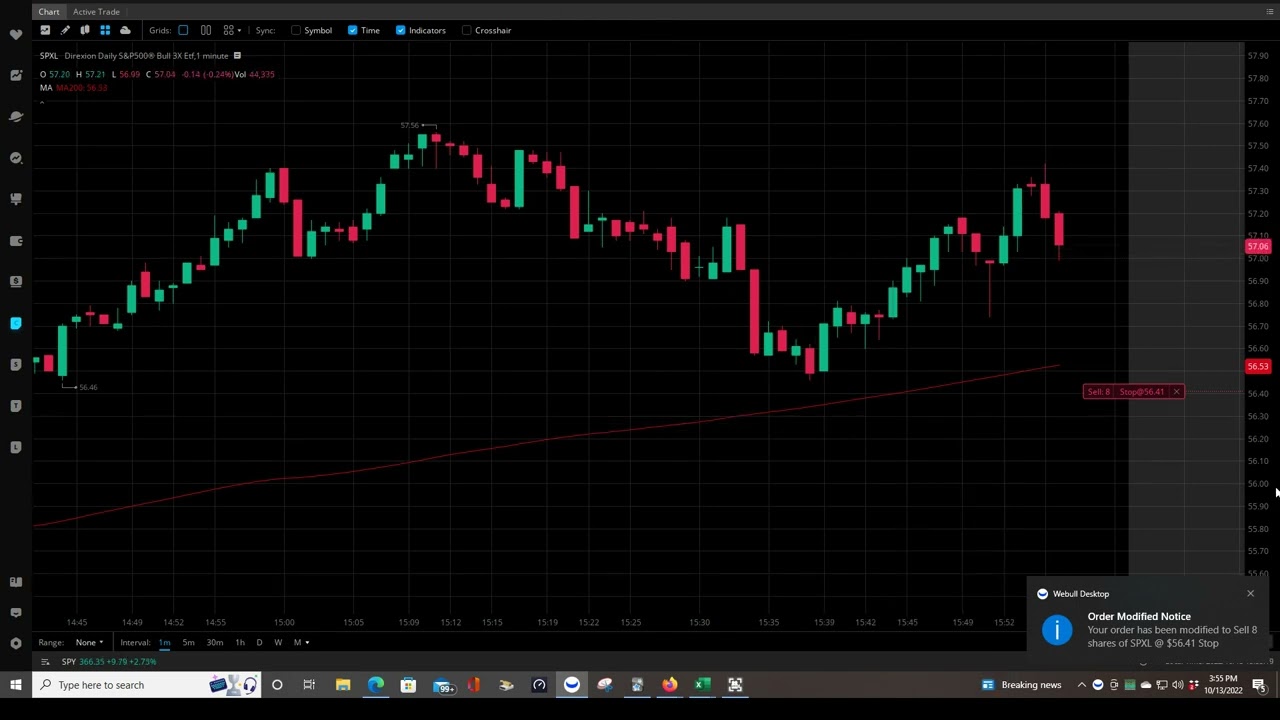Select the two-column grid layout
Image resolution: width=1280 pixels, height=720 pixels.
click(206, 30)
